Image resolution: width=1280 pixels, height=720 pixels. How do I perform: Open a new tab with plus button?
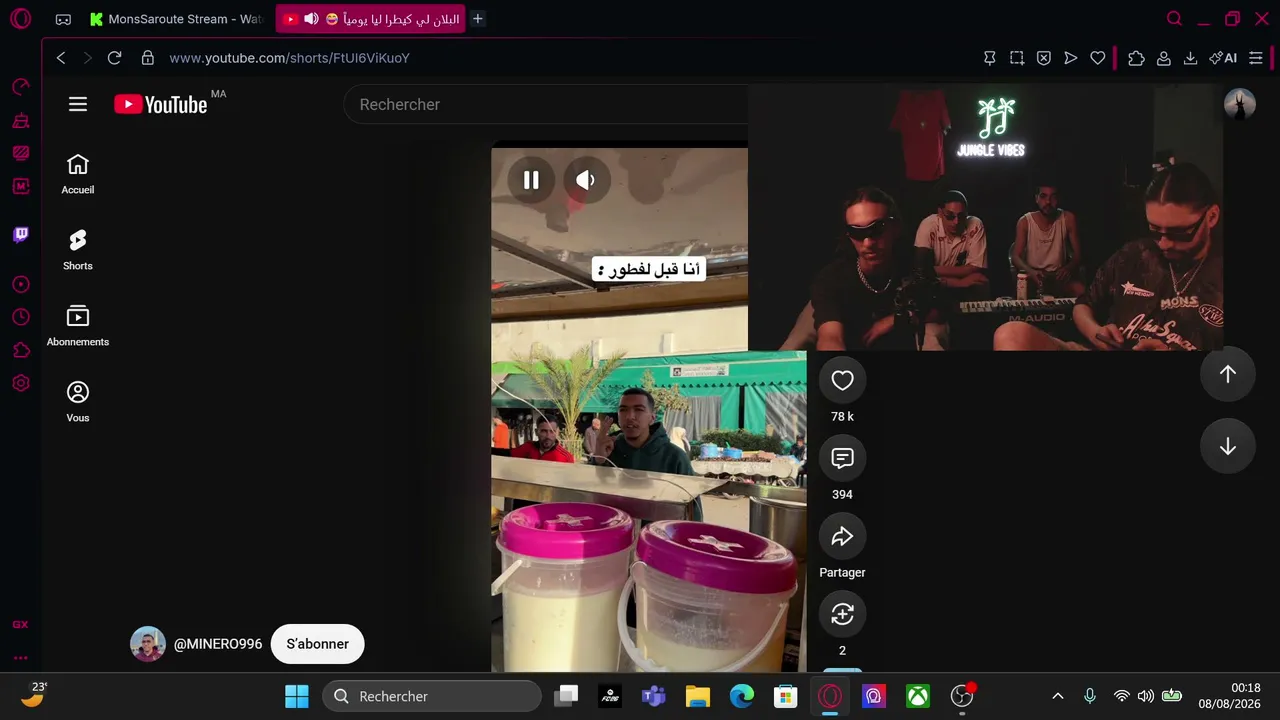pyautogui.click(x=478, y=19)
